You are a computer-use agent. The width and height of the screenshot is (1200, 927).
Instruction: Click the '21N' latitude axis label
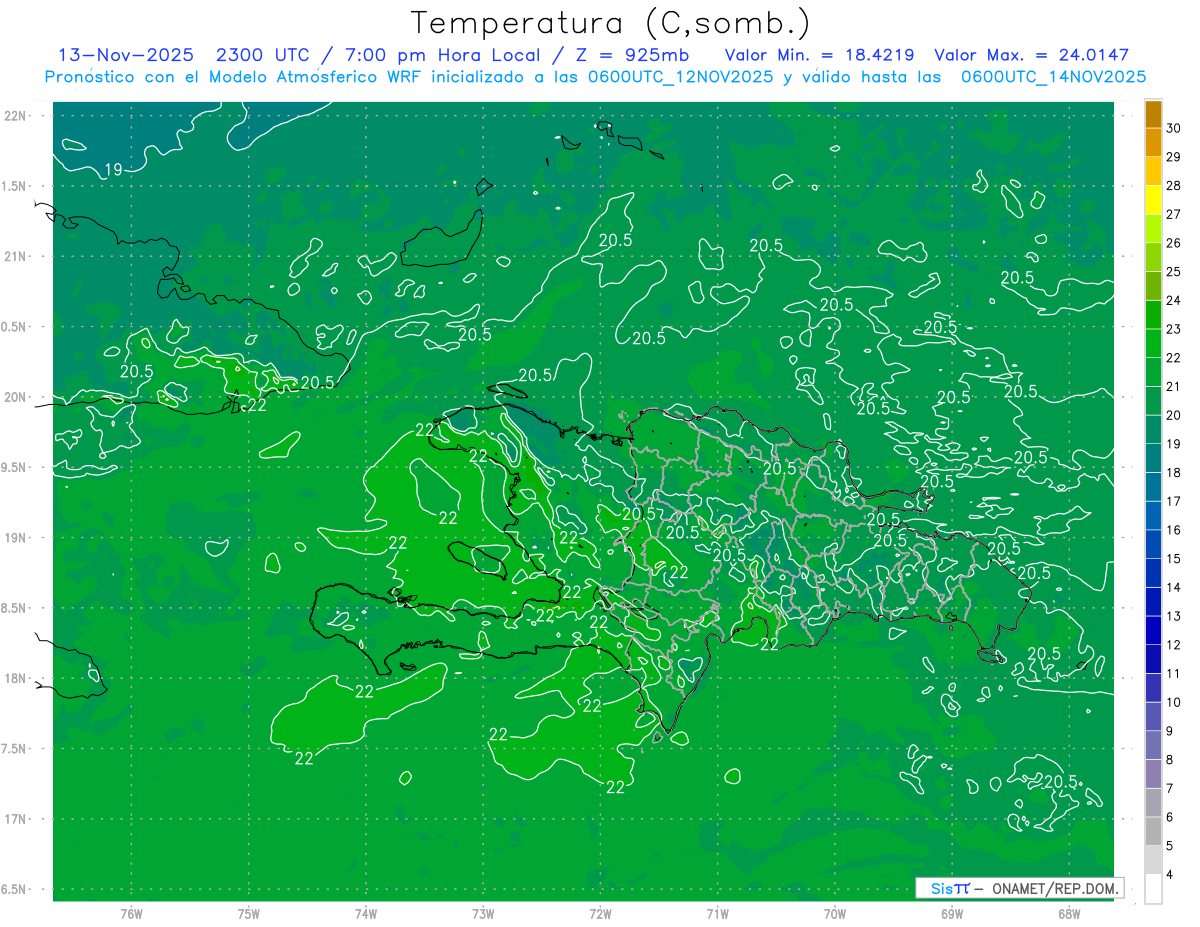16,256
